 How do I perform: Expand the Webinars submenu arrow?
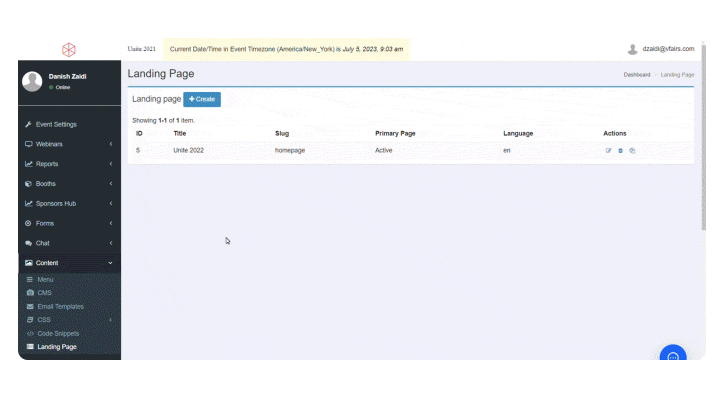(111, 144)
